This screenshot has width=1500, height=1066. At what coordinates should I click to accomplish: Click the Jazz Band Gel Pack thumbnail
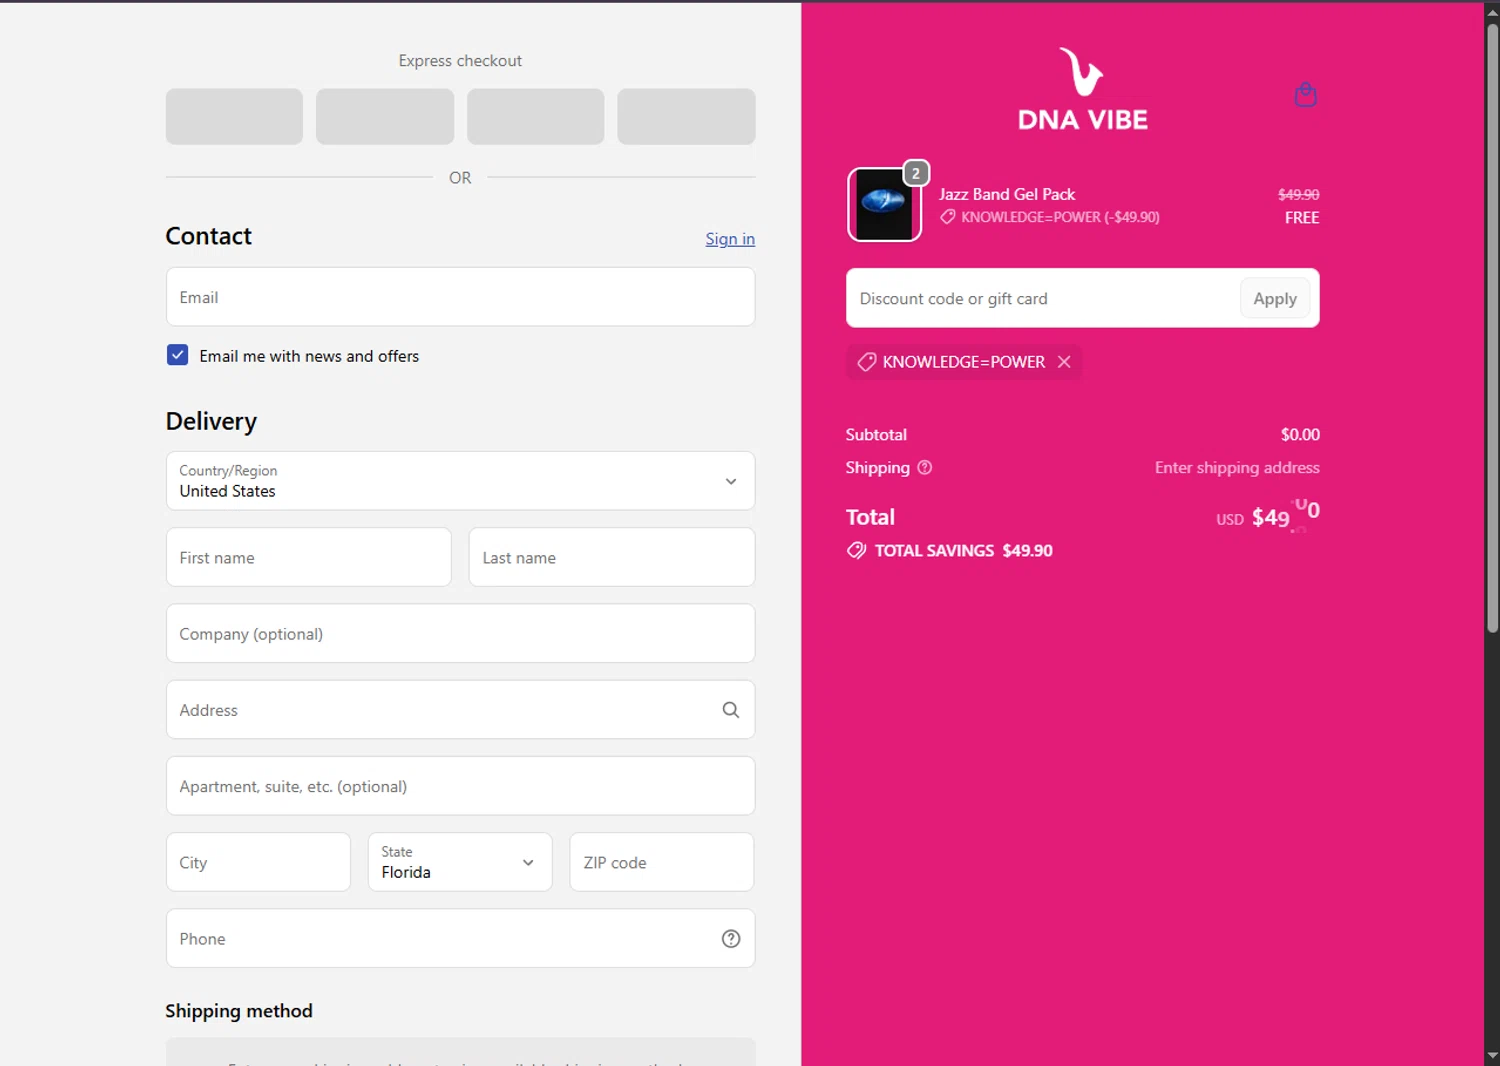[x=884, y=204]
